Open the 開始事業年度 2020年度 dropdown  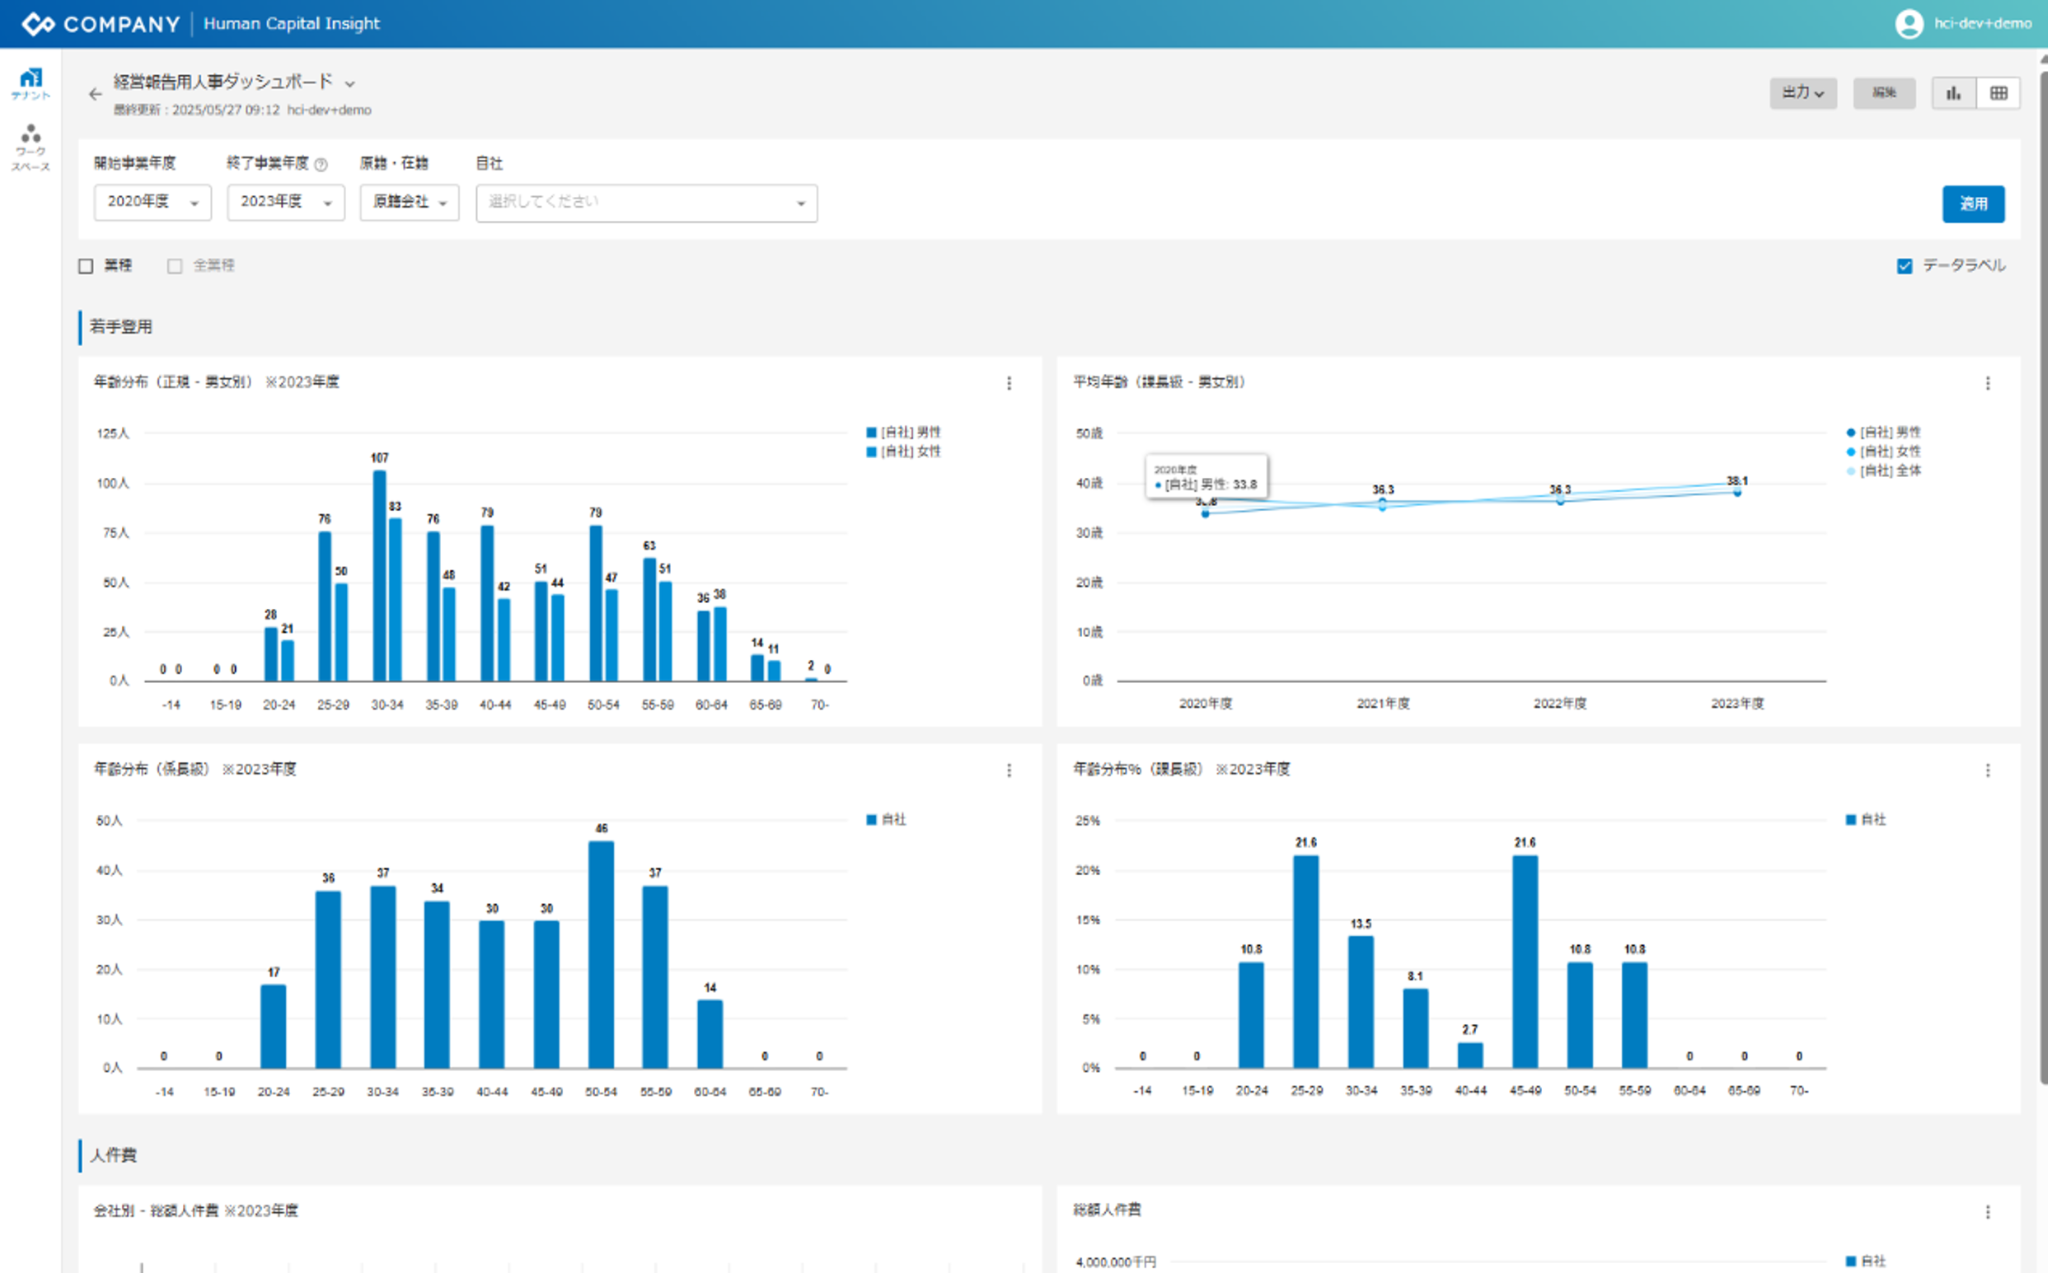[x=152, y=202]
